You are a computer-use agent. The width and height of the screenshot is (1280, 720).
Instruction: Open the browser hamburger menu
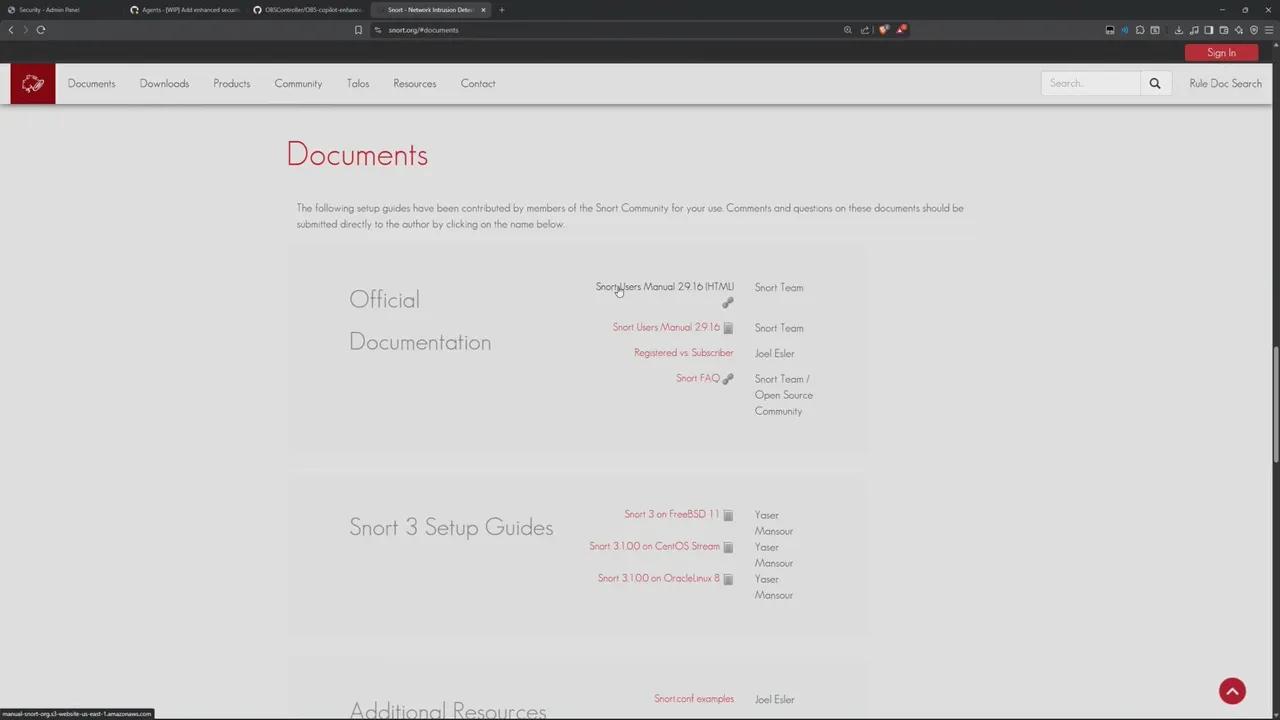click(x=1269, y=30)
